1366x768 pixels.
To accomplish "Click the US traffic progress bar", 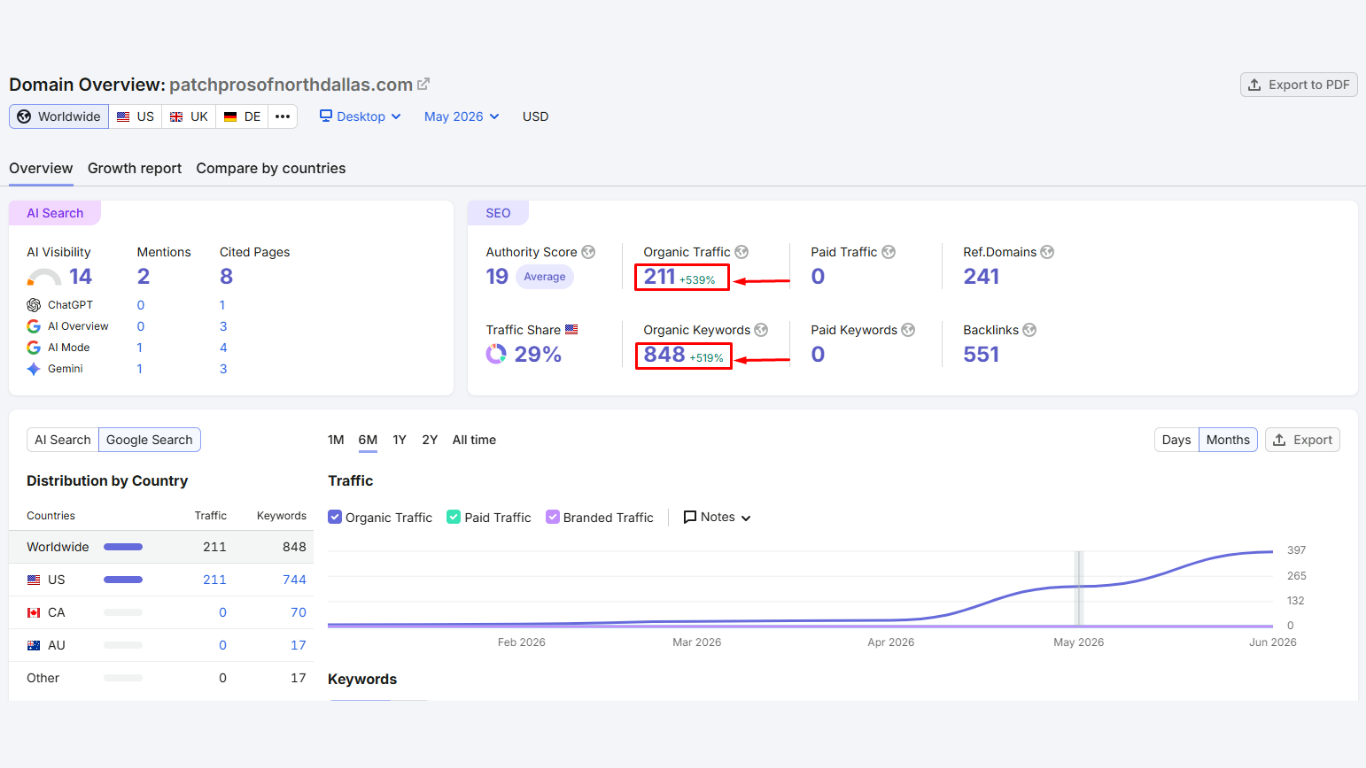I will coord(123,579).
